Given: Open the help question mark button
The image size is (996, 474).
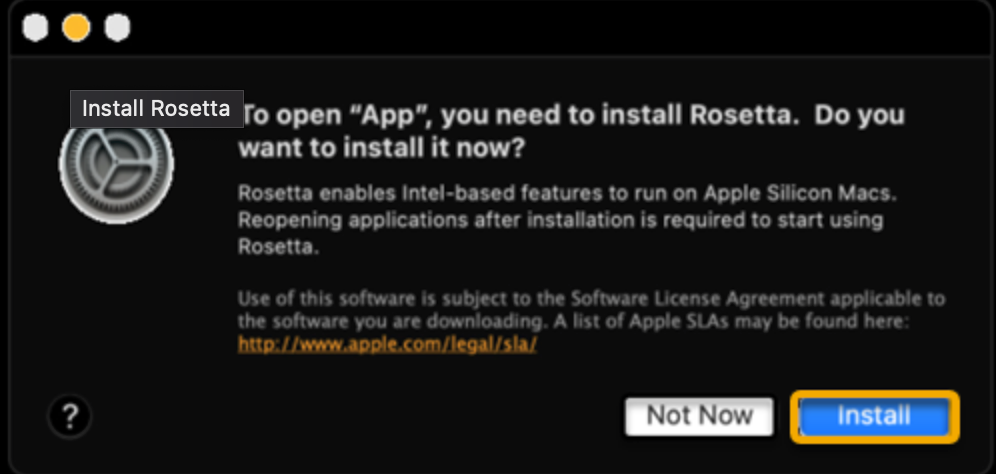Looking at the screenshot, I should click(70, 417).
